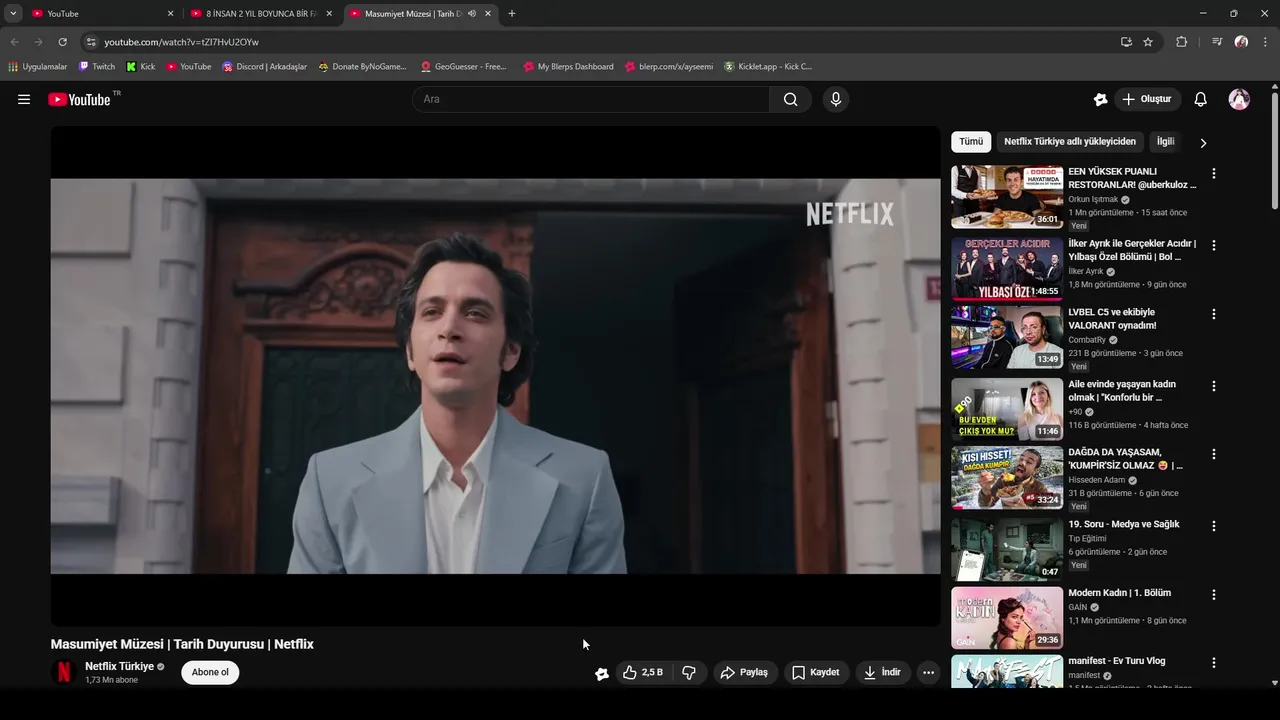Click the Oluştur create button
Viewport: 1280px width, 720px height.
(x=1147, y=99)
